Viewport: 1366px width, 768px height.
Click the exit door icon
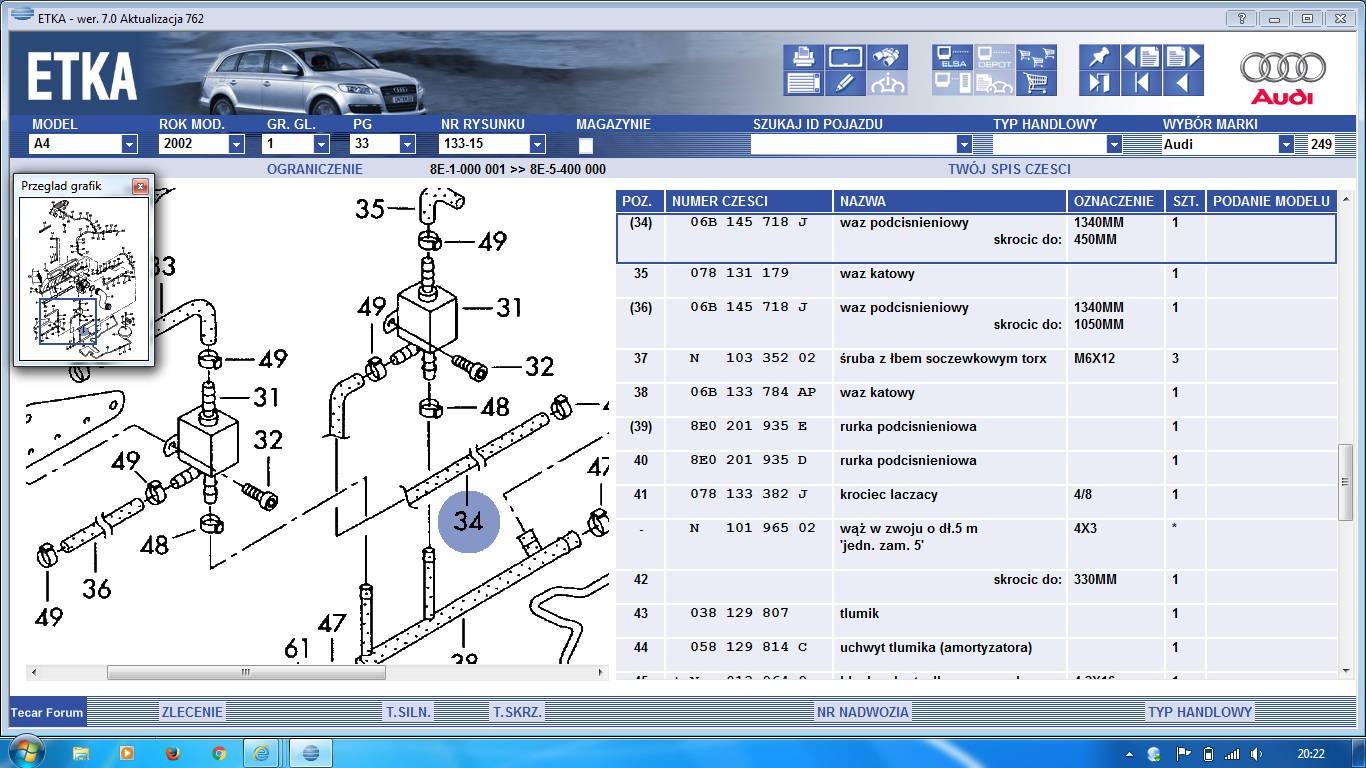1099,83
